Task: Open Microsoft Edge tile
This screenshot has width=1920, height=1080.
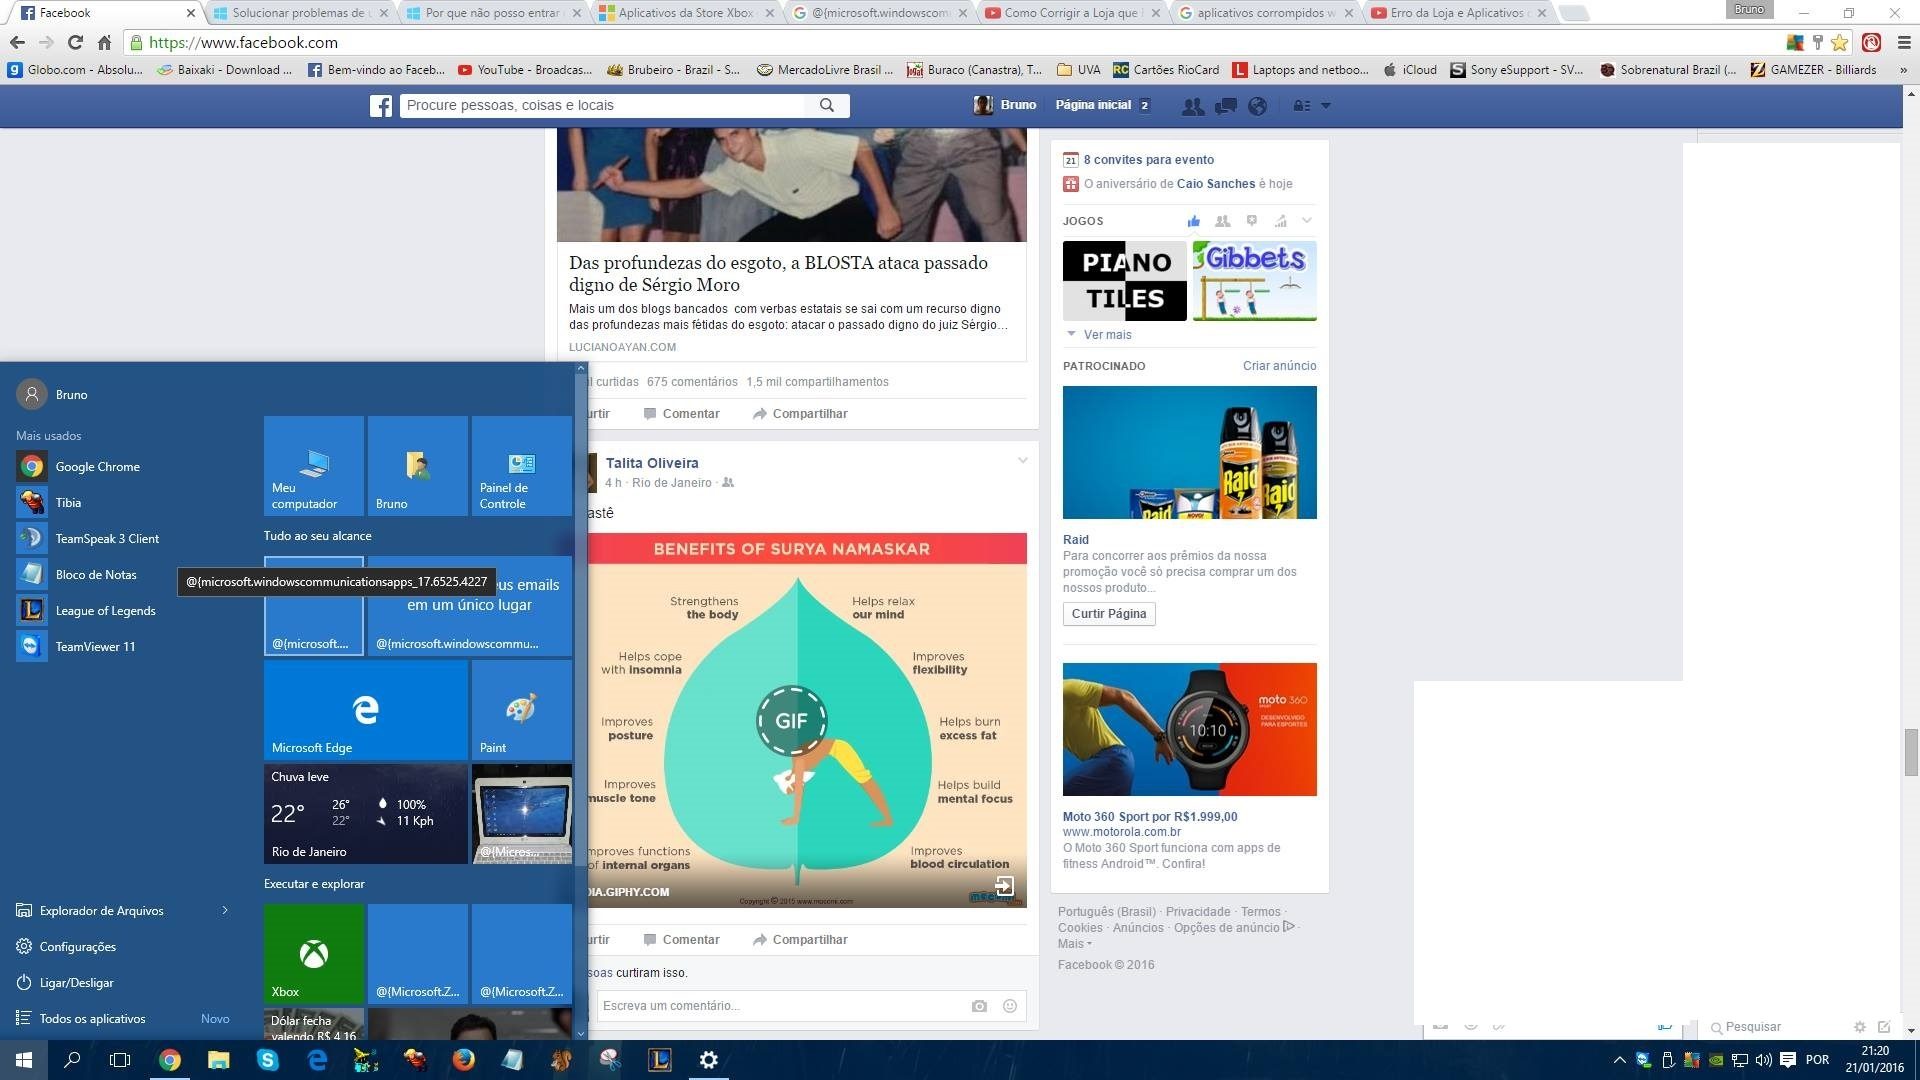Action: click(x=366, y=710)
